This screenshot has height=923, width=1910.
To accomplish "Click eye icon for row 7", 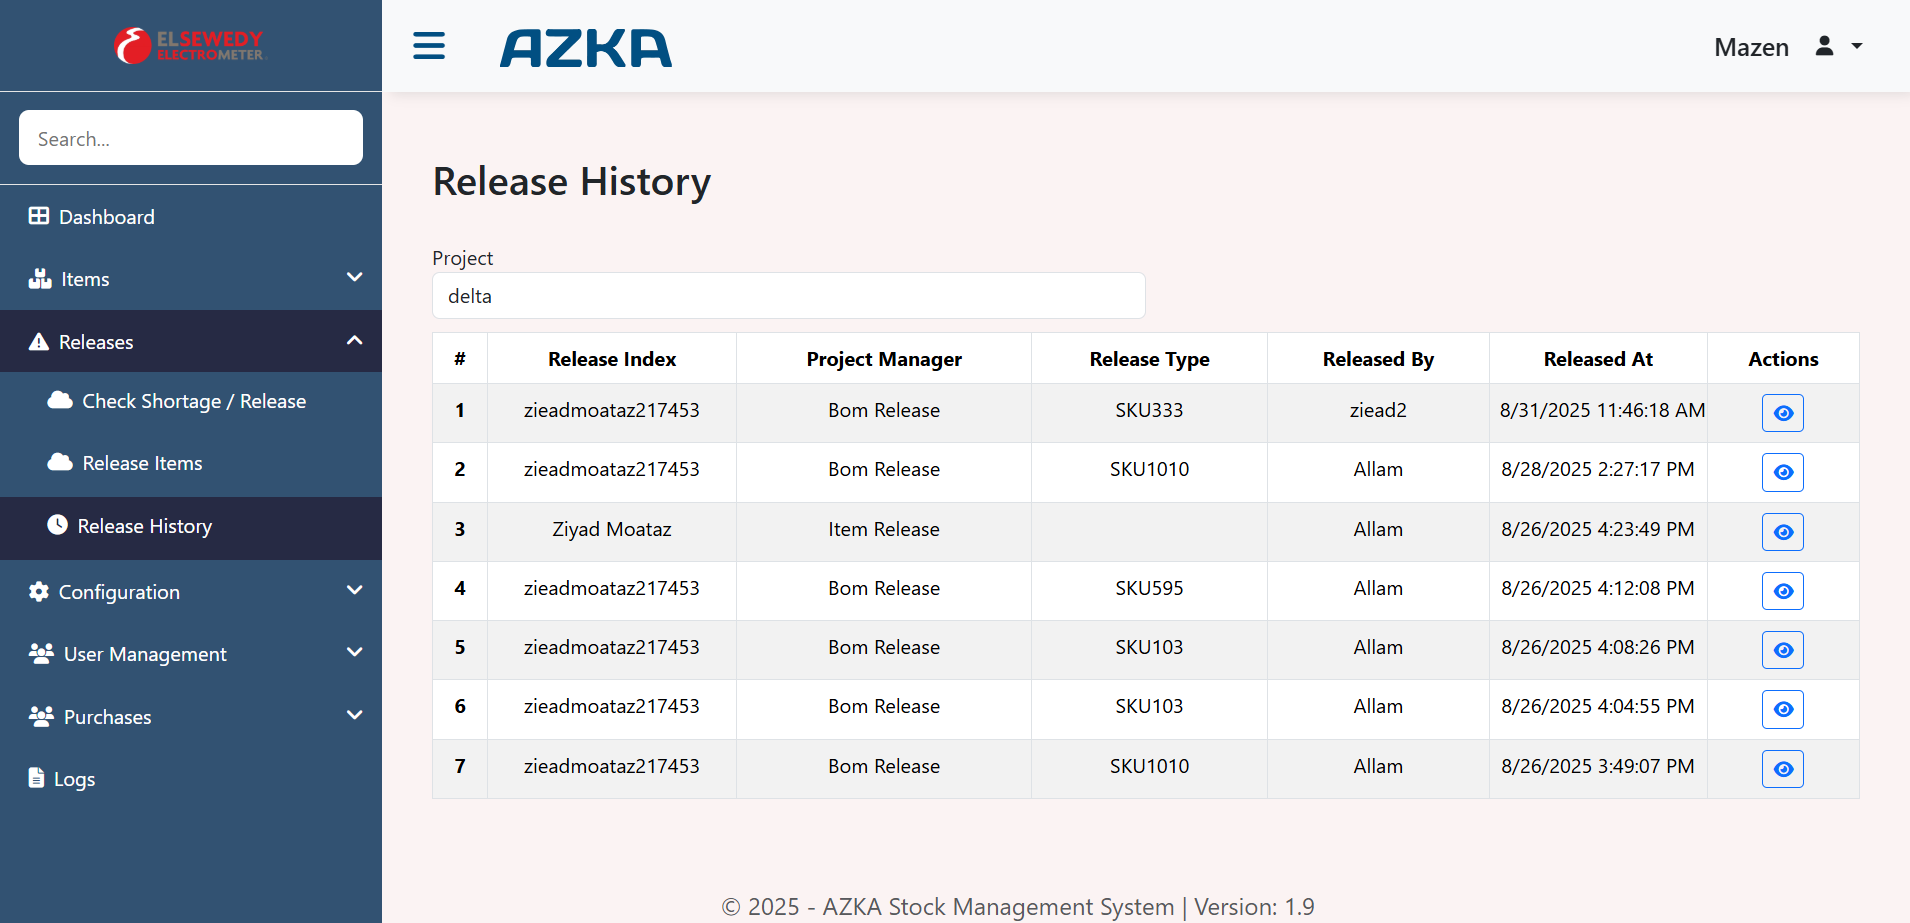I will point(1782,769).
